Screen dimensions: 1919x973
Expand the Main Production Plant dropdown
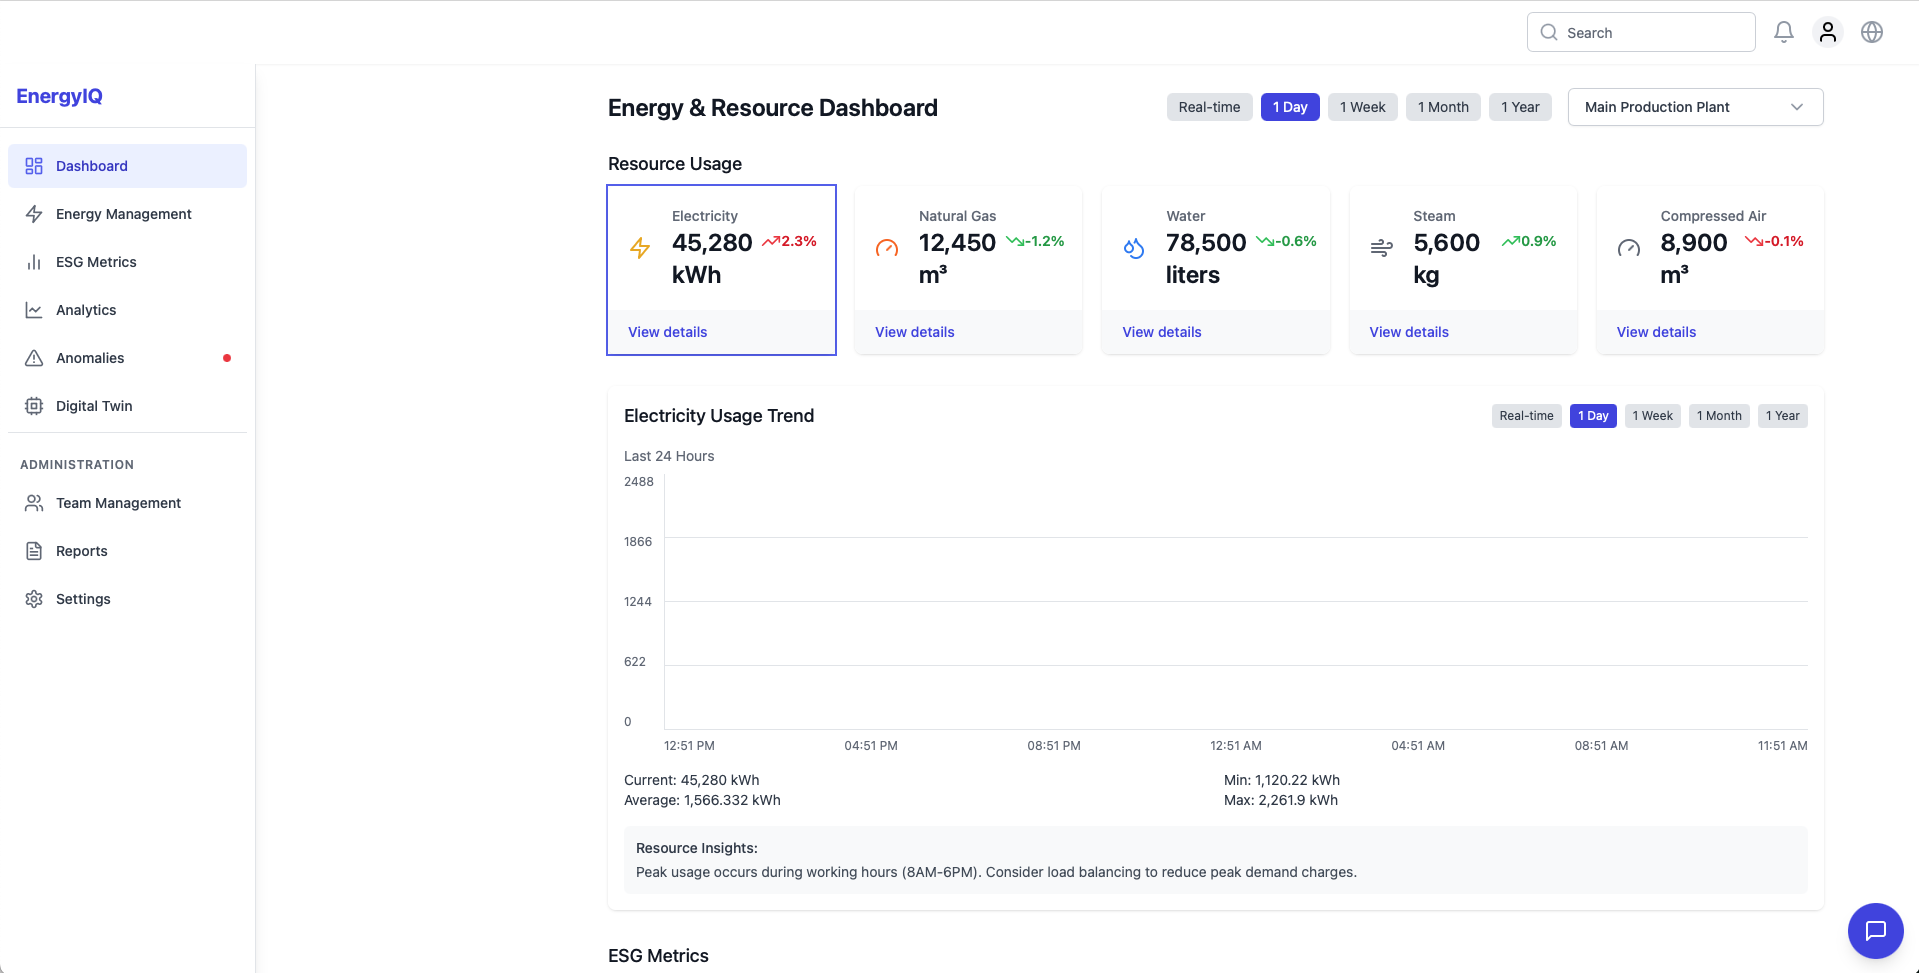pos(1694,107)
